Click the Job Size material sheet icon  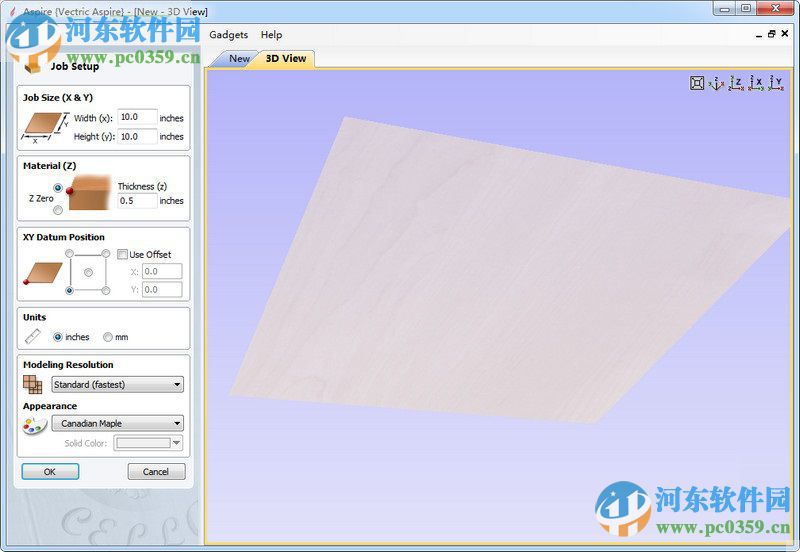pos(45,128)
